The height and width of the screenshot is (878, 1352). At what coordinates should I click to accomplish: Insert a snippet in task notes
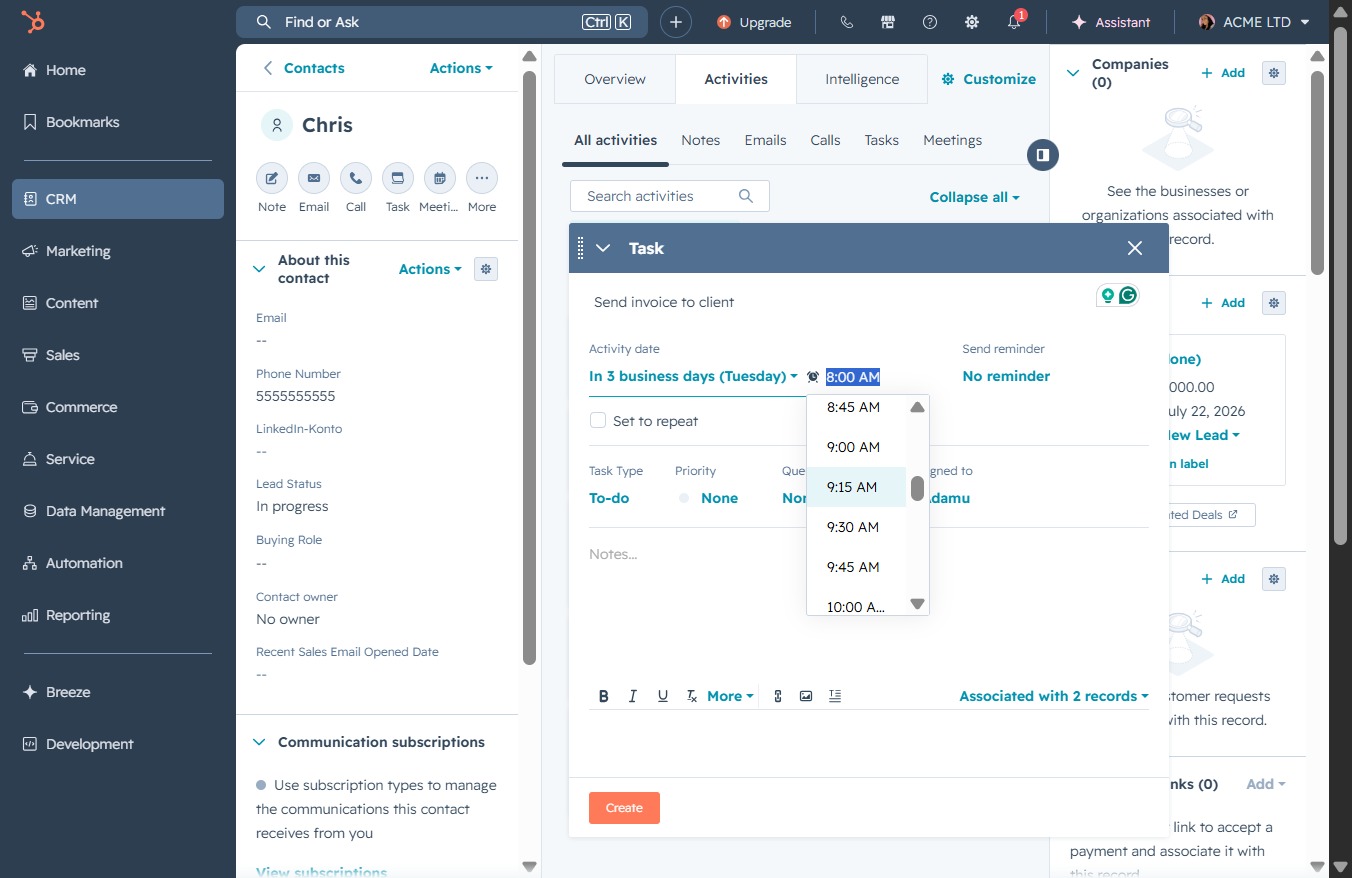point(835,696)
